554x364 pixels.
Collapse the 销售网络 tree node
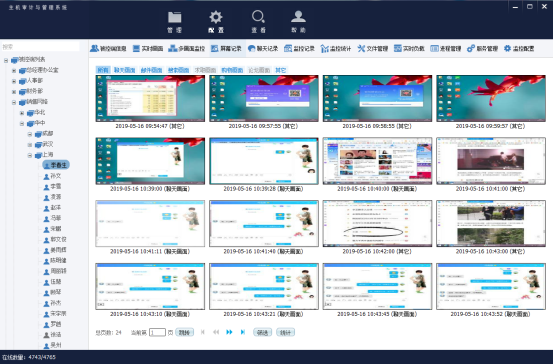point(14,103)
